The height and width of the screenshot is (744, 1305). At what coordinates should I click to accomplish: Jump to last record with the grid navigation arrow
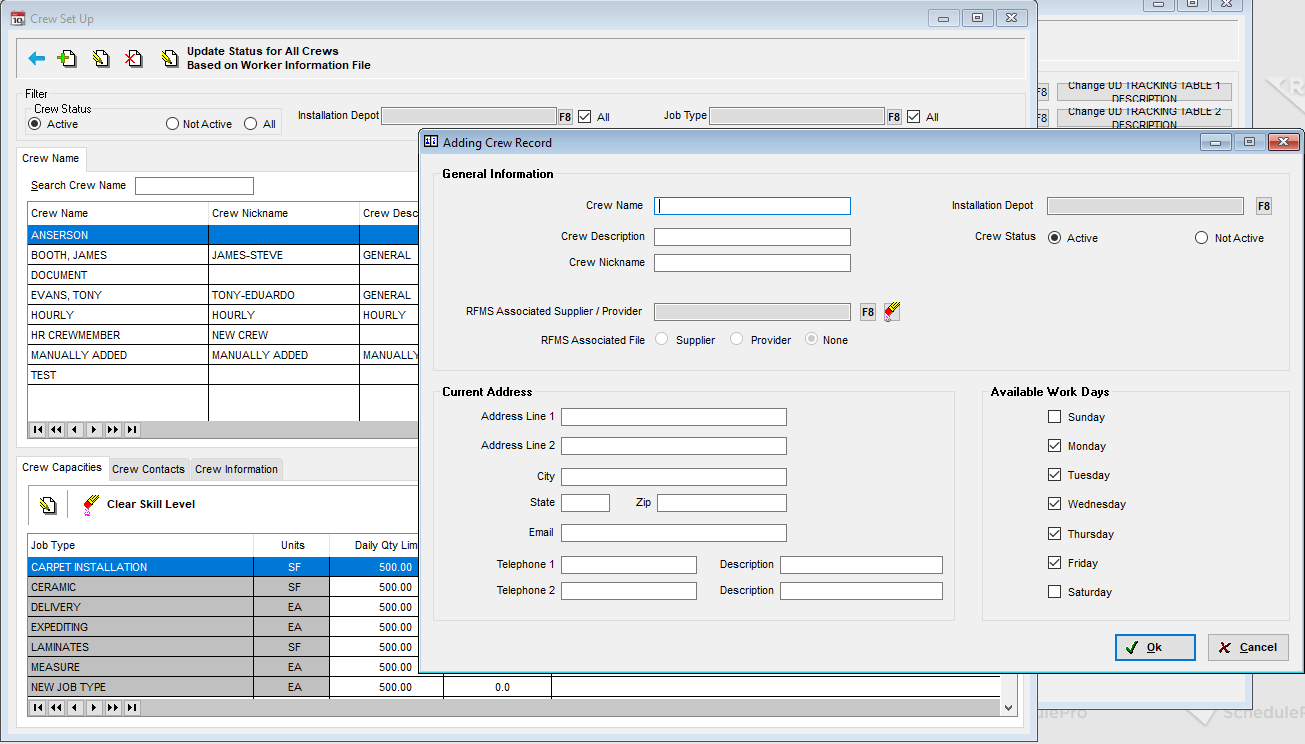pyautogui.click(x=132, y=429)
